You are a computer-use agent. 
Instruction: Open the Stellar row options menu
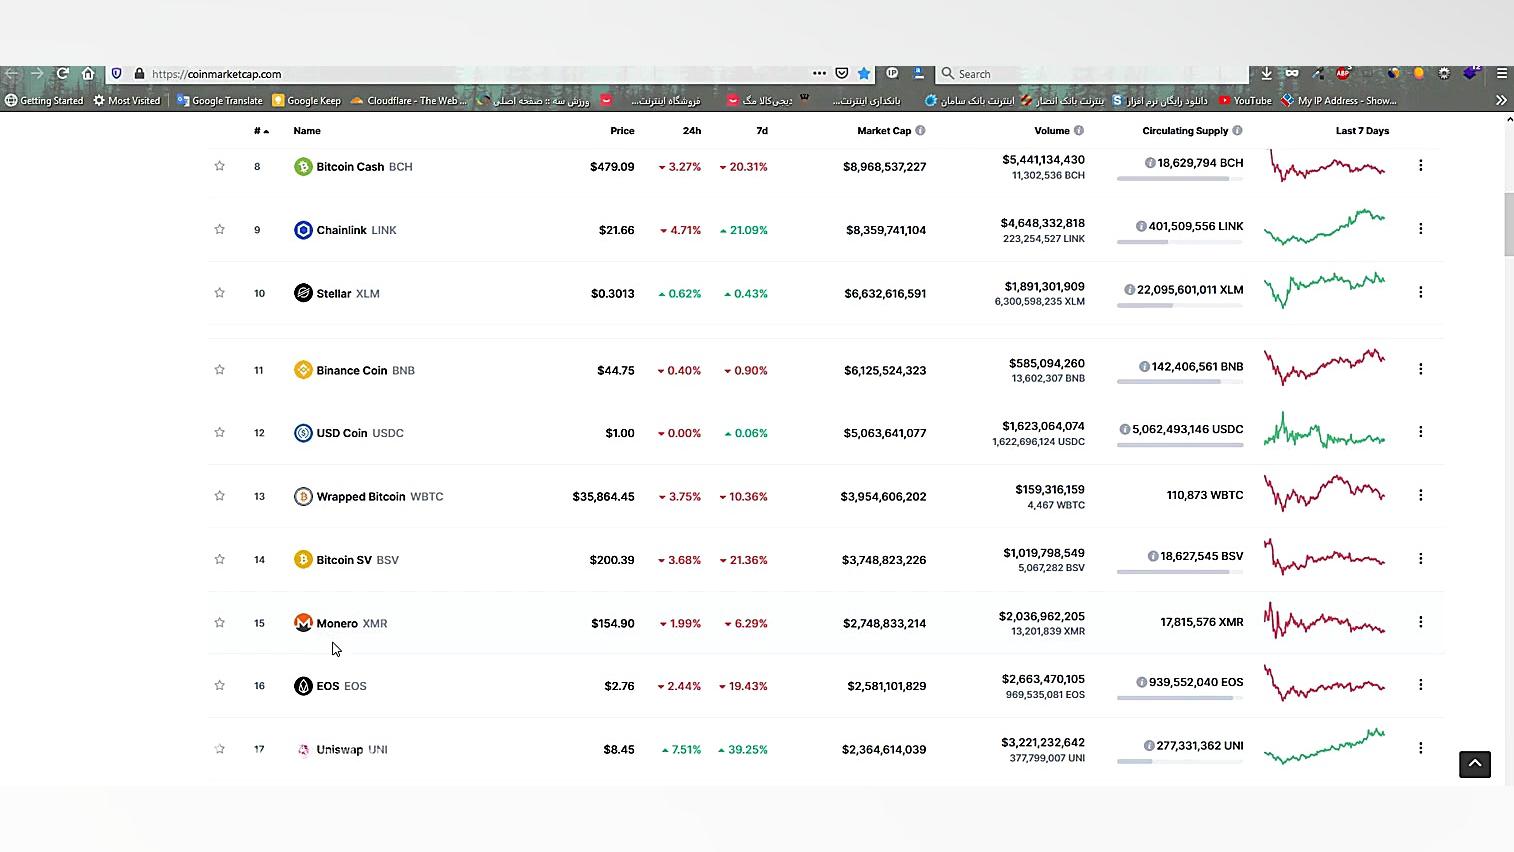click(1420, 292)
